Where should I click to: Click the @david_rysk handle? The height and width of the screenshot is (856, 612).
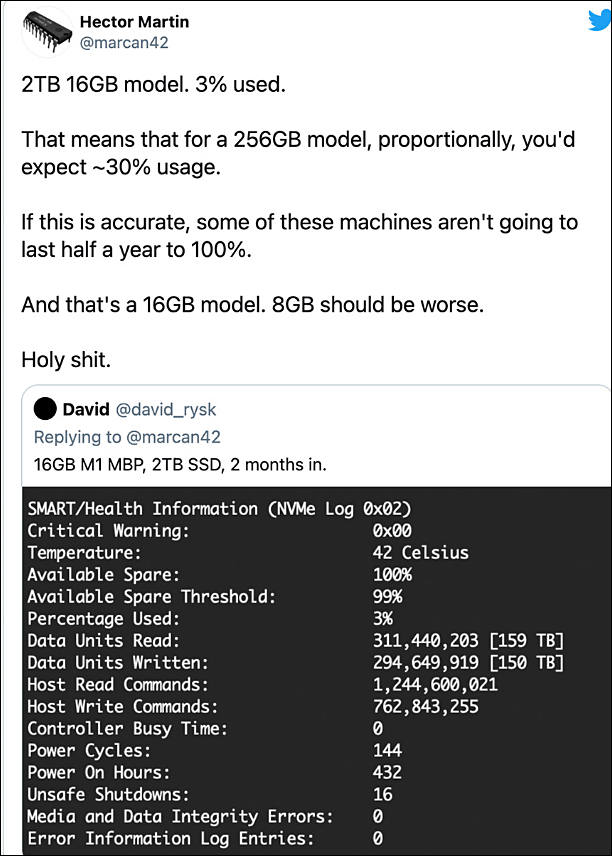click(x=166, y=409)
